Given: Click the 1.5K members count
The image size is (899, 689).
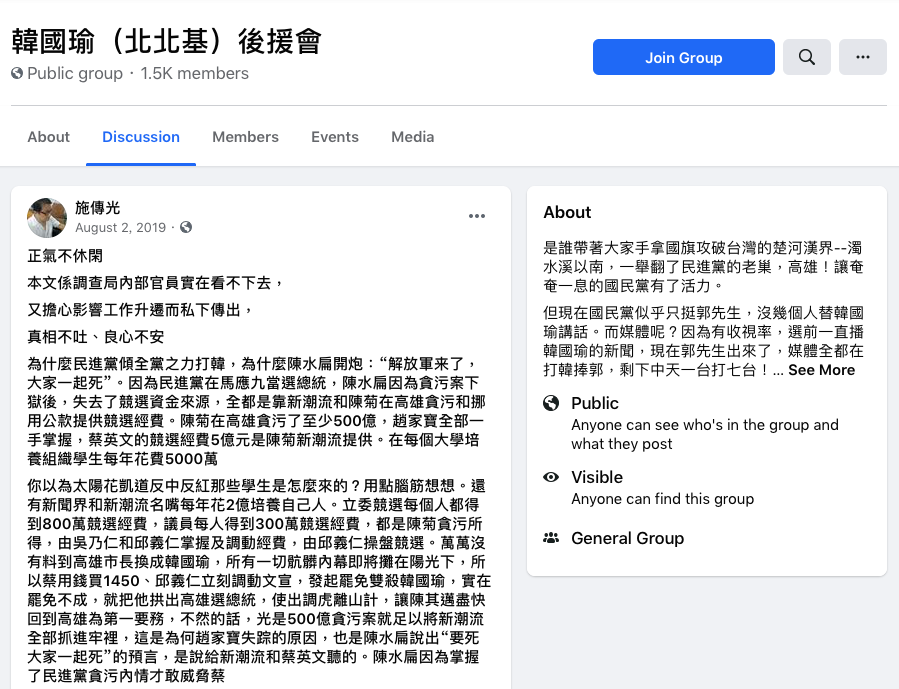Looking at the screenshot, I should point(194,73).
